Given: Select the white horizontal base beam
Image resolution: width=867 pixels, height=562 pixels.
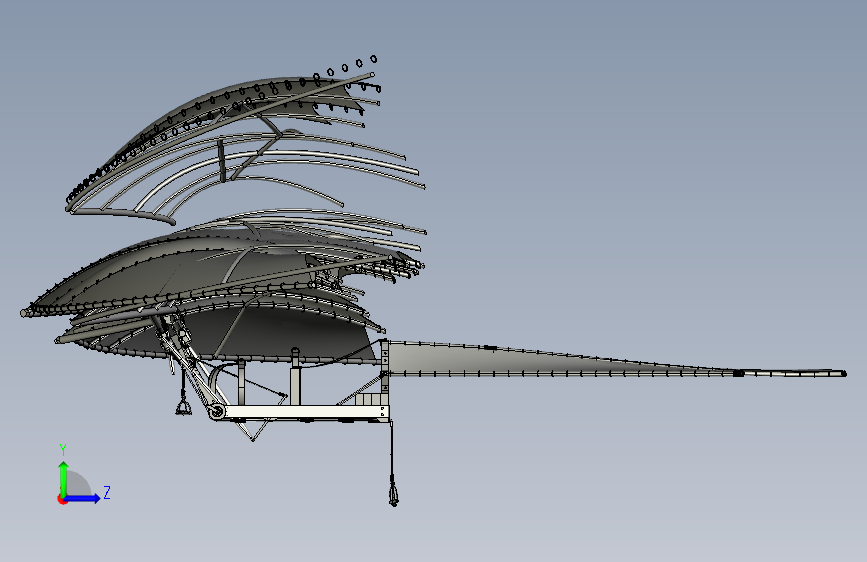Looking at the screenshot, I should pyautogui.click(x=303, y=412).
